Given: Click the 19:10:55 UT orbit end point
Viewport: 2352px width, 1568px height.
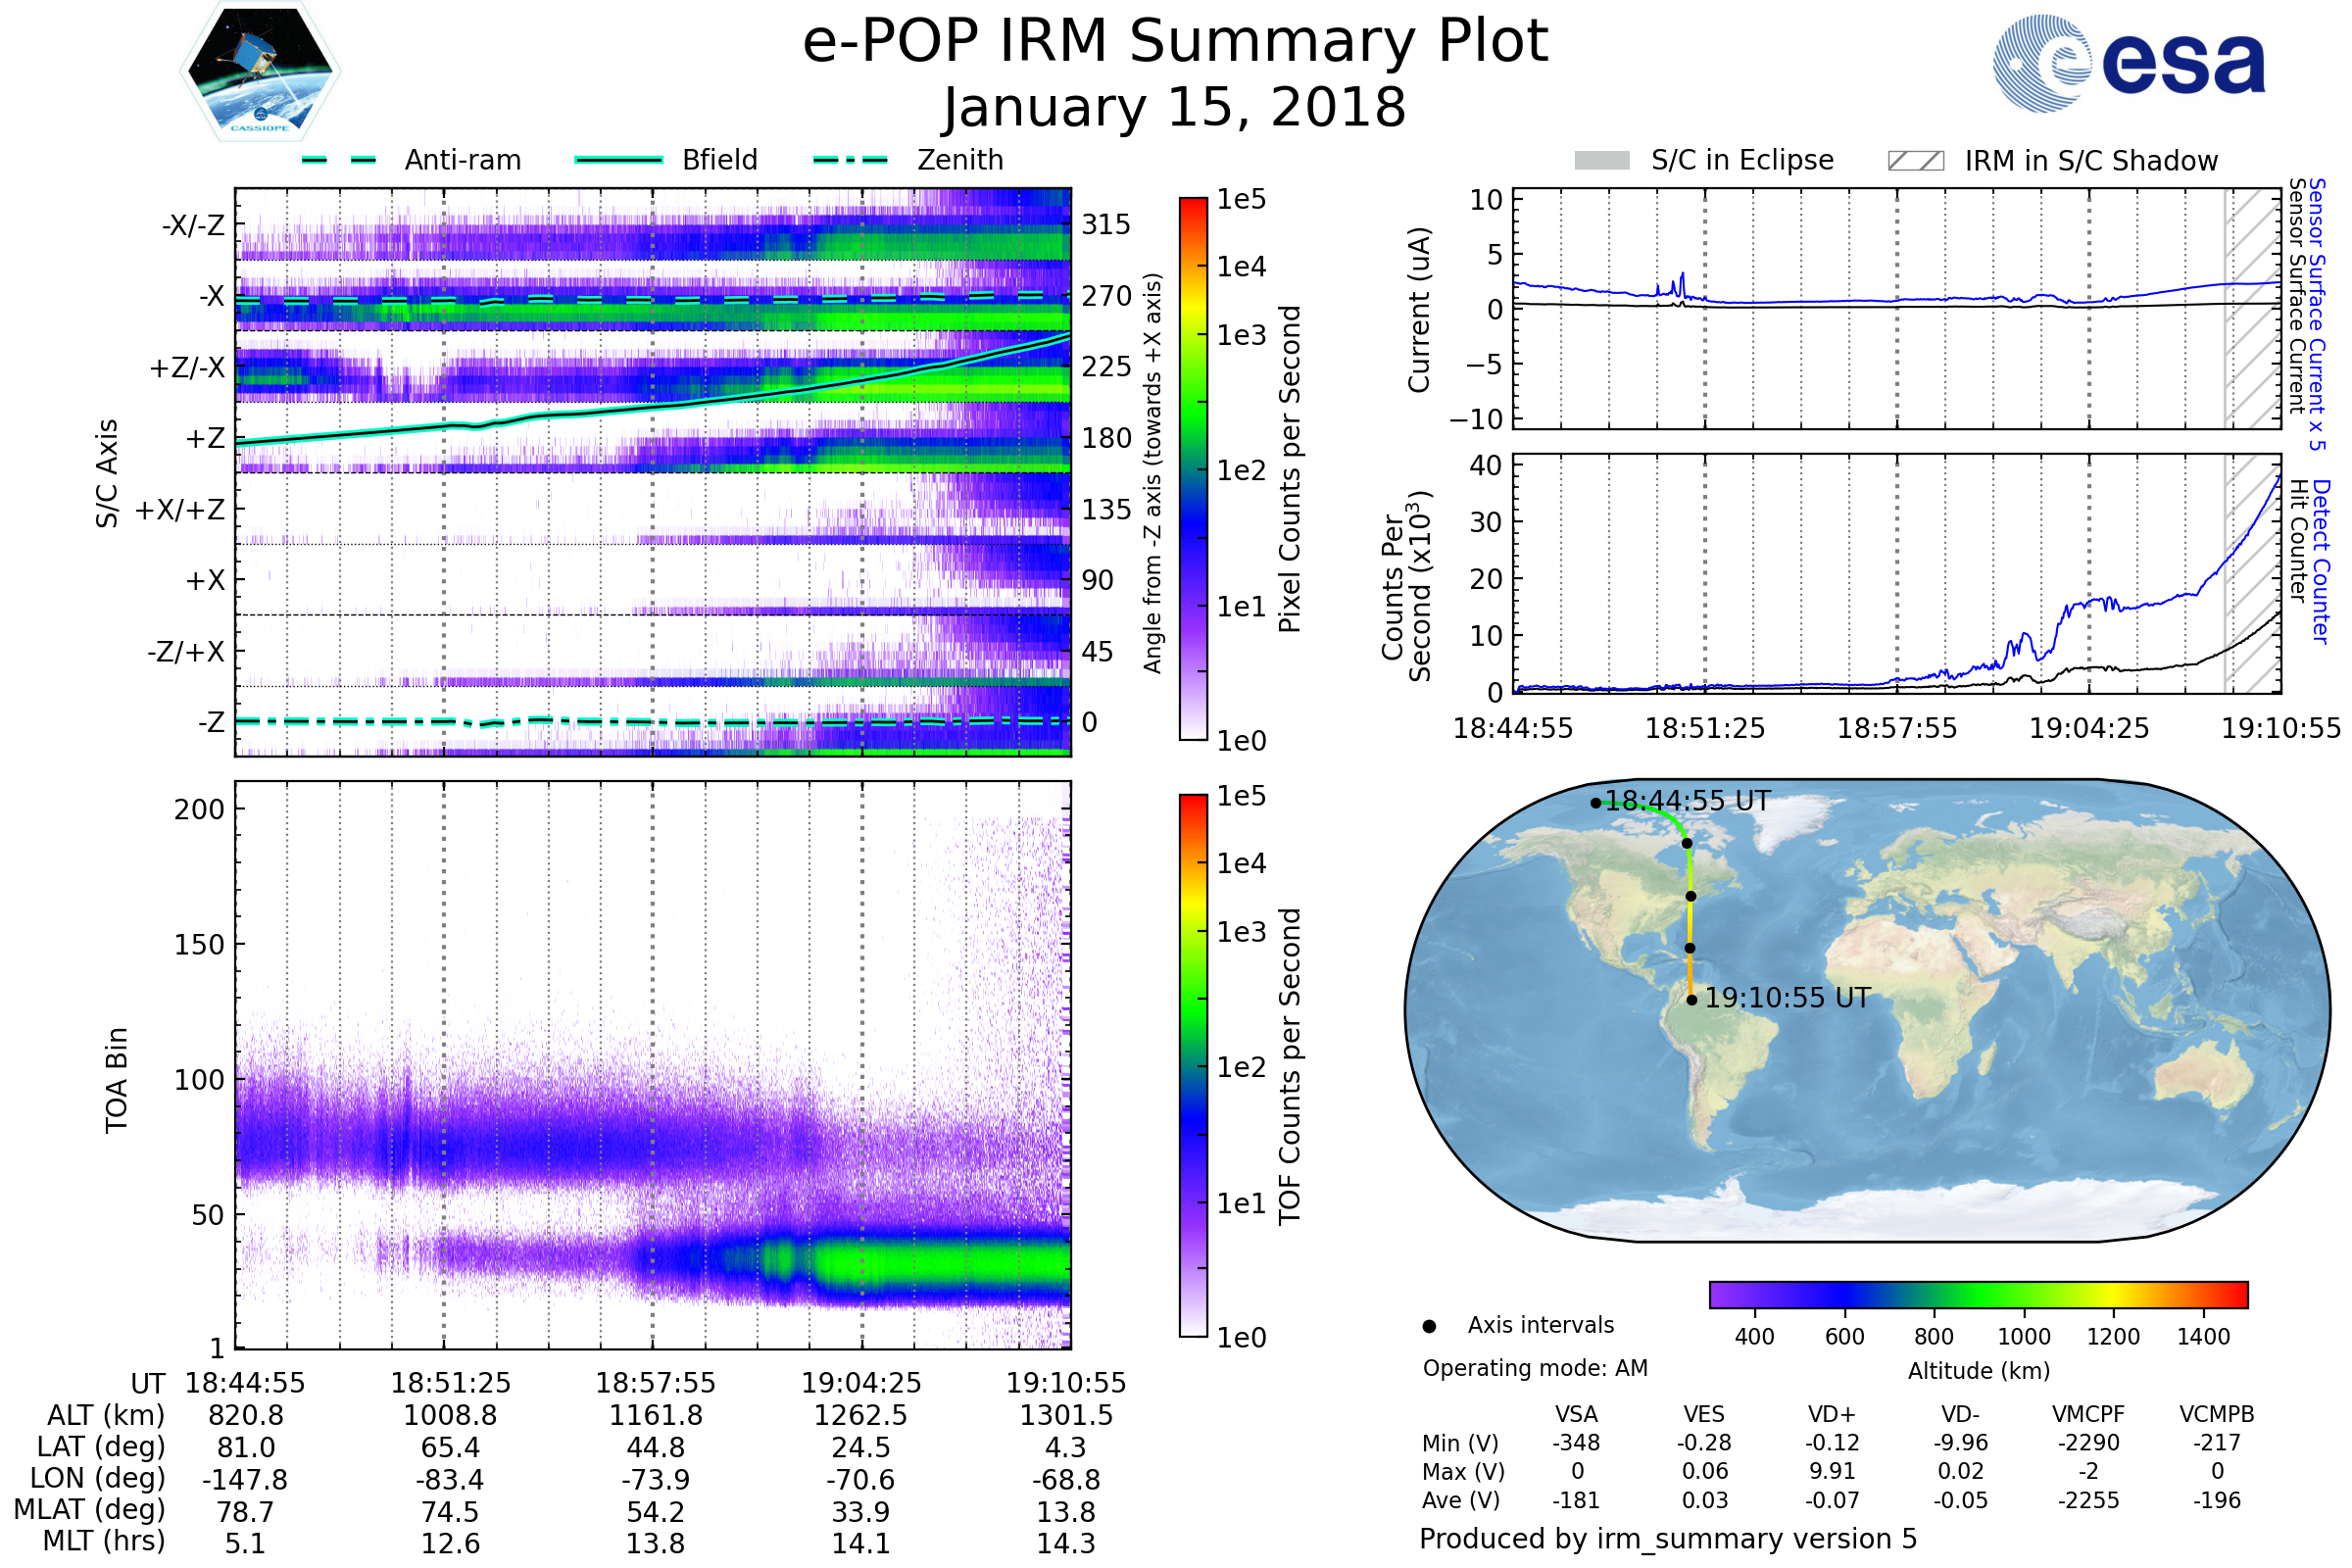Looking at the screenshot, I should pyautogui.click(x=1692, y=999).
